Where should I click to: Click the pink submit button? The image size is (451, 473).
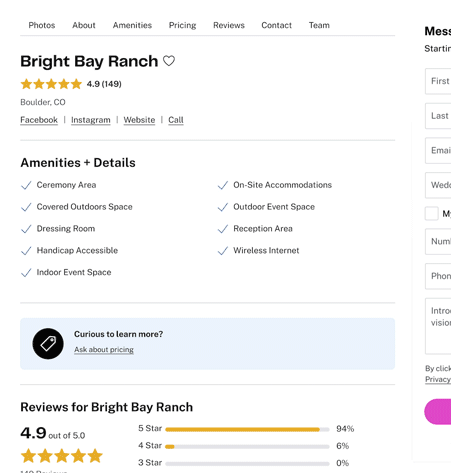pos(438,412)
